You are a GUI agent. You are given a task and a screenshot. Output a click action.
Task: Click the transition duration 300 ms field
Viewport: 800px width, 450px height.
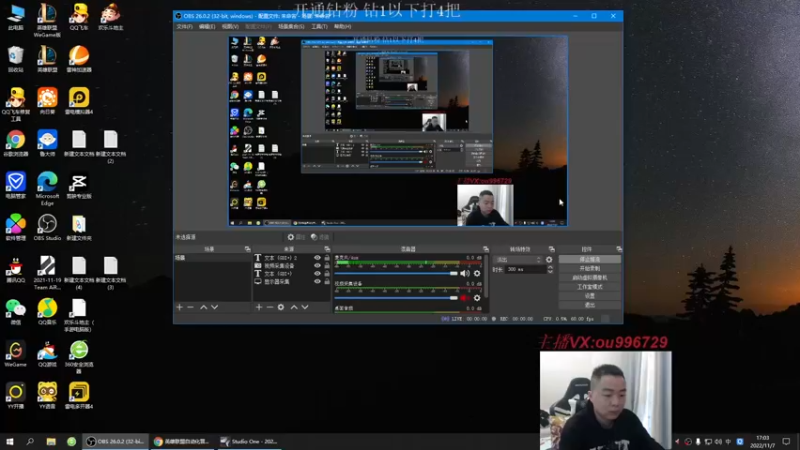[x=526, y=269]
